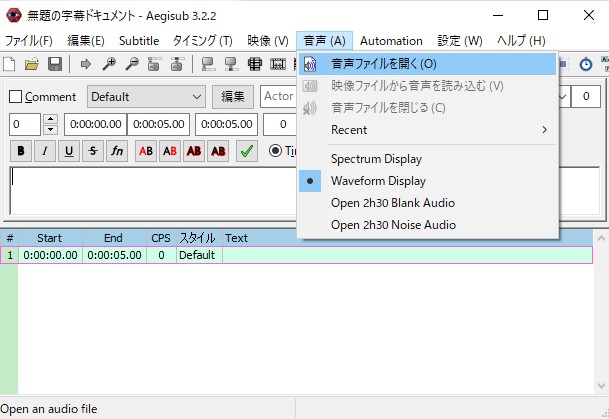Click the Save subtitles floppy icon
The image size is (609, 419).
(x=55, y=64)
